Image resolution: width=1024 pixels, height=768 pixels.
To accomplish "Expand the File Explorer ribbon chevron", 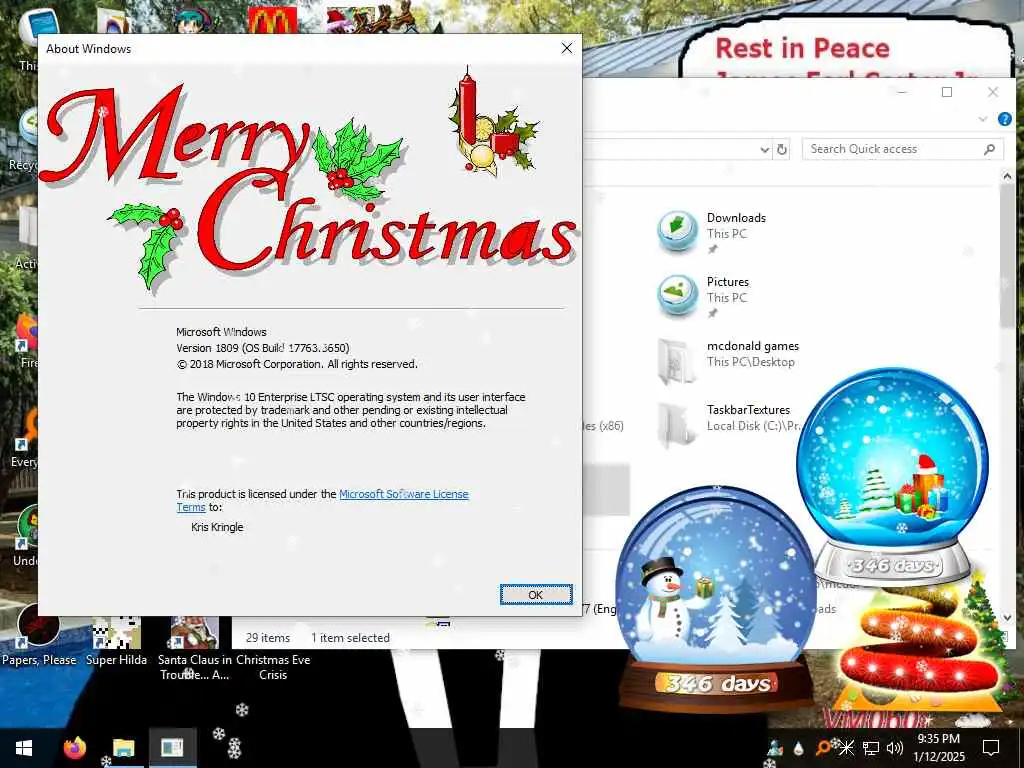I will (983, 119).
